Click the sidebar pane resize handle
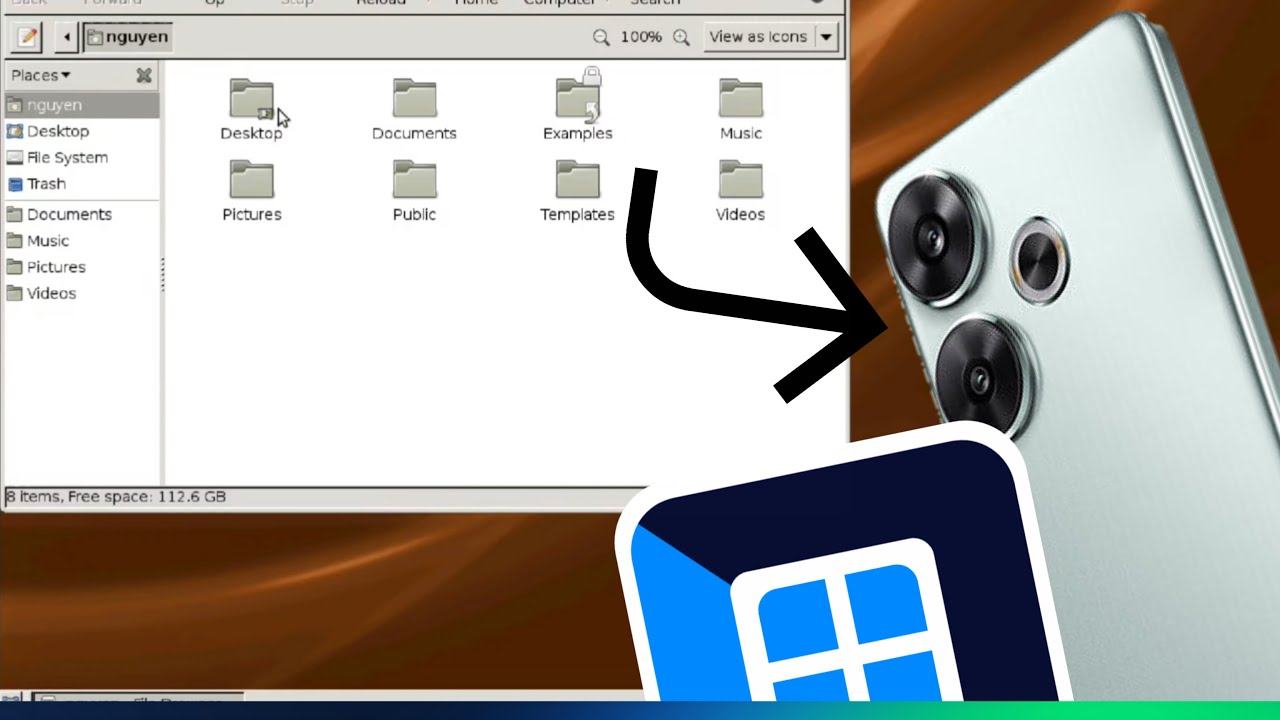This screenshot has height=720, width=1280. coord(162,275)
